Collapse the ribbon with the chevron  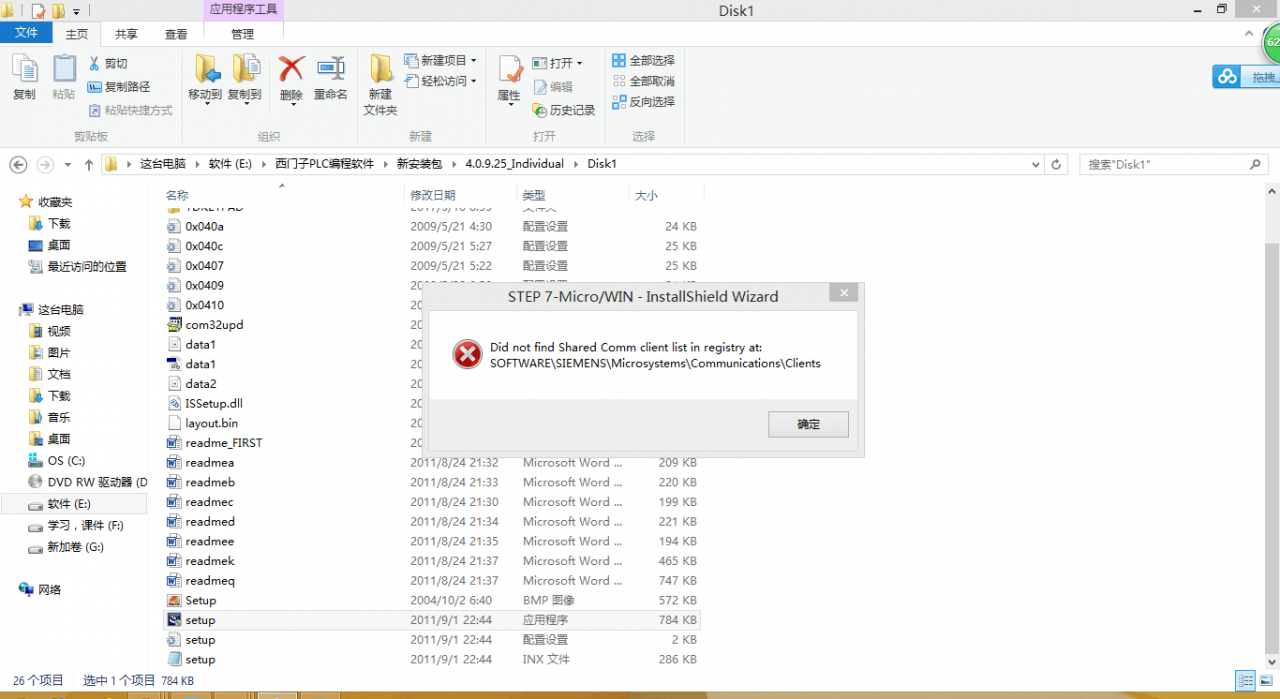tap(1250, 33)
